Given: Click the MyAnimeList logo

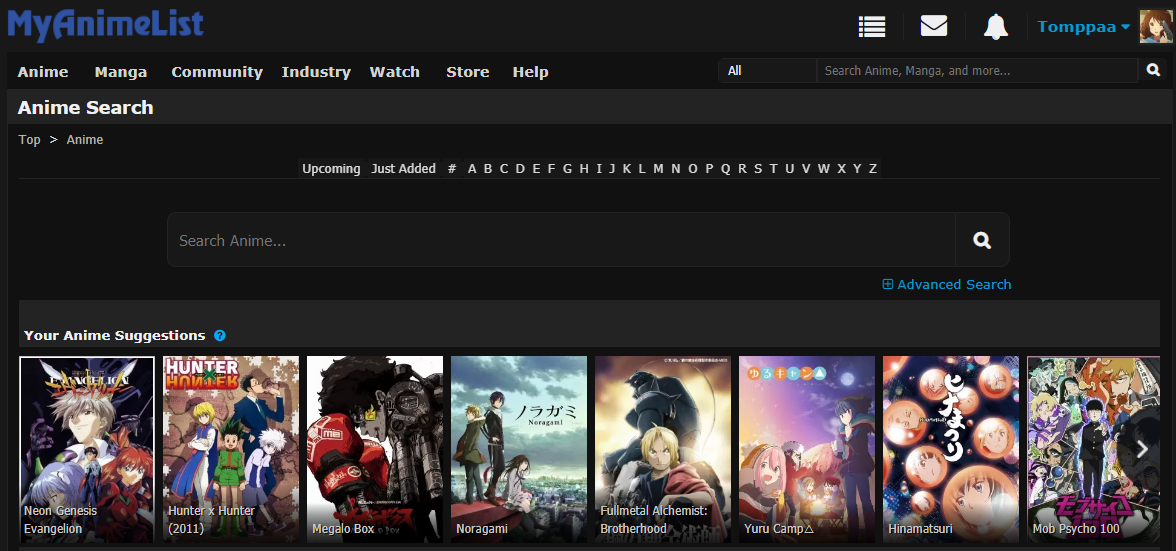Looking at the screenshot, I should pos(105,26).
